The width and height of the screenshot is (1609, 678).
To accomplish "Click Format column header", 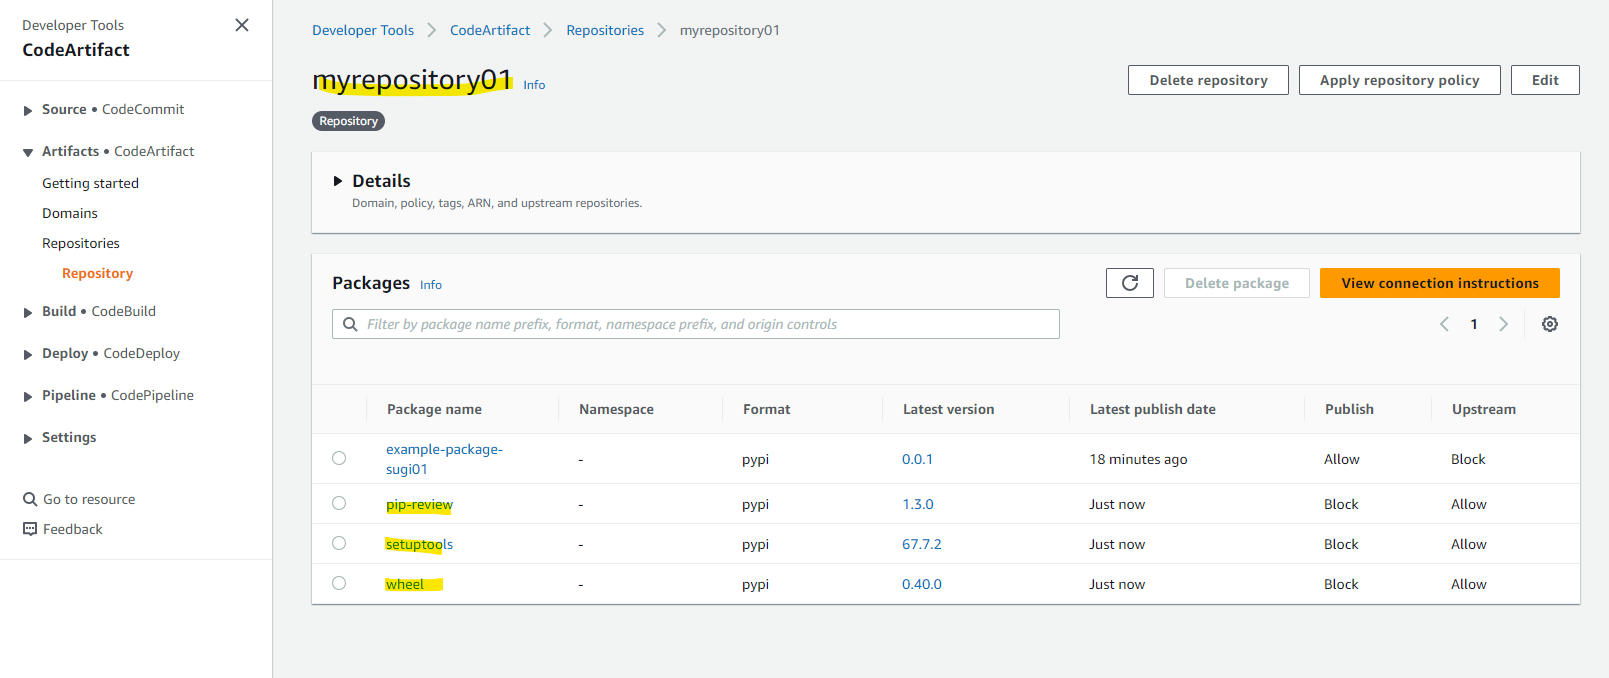I will tap(766, 409).
